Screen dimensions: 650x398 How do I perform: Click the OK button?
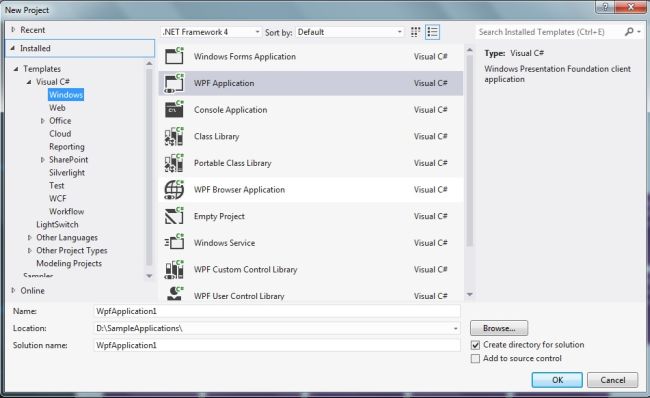click(x=557, y=380)
